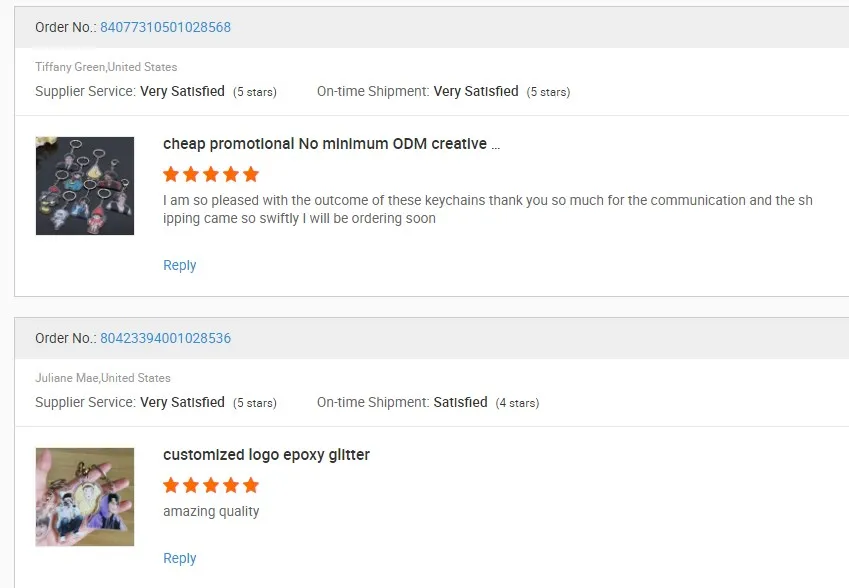This screenshot has width=849, height=588.
Task: View the hand-held glitter keychain thumbnail
Action: (x=85, y=496)
